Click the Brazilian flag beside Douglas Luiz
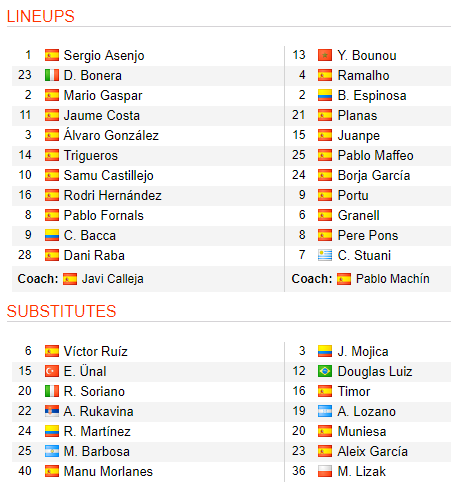 pos(325,371)
